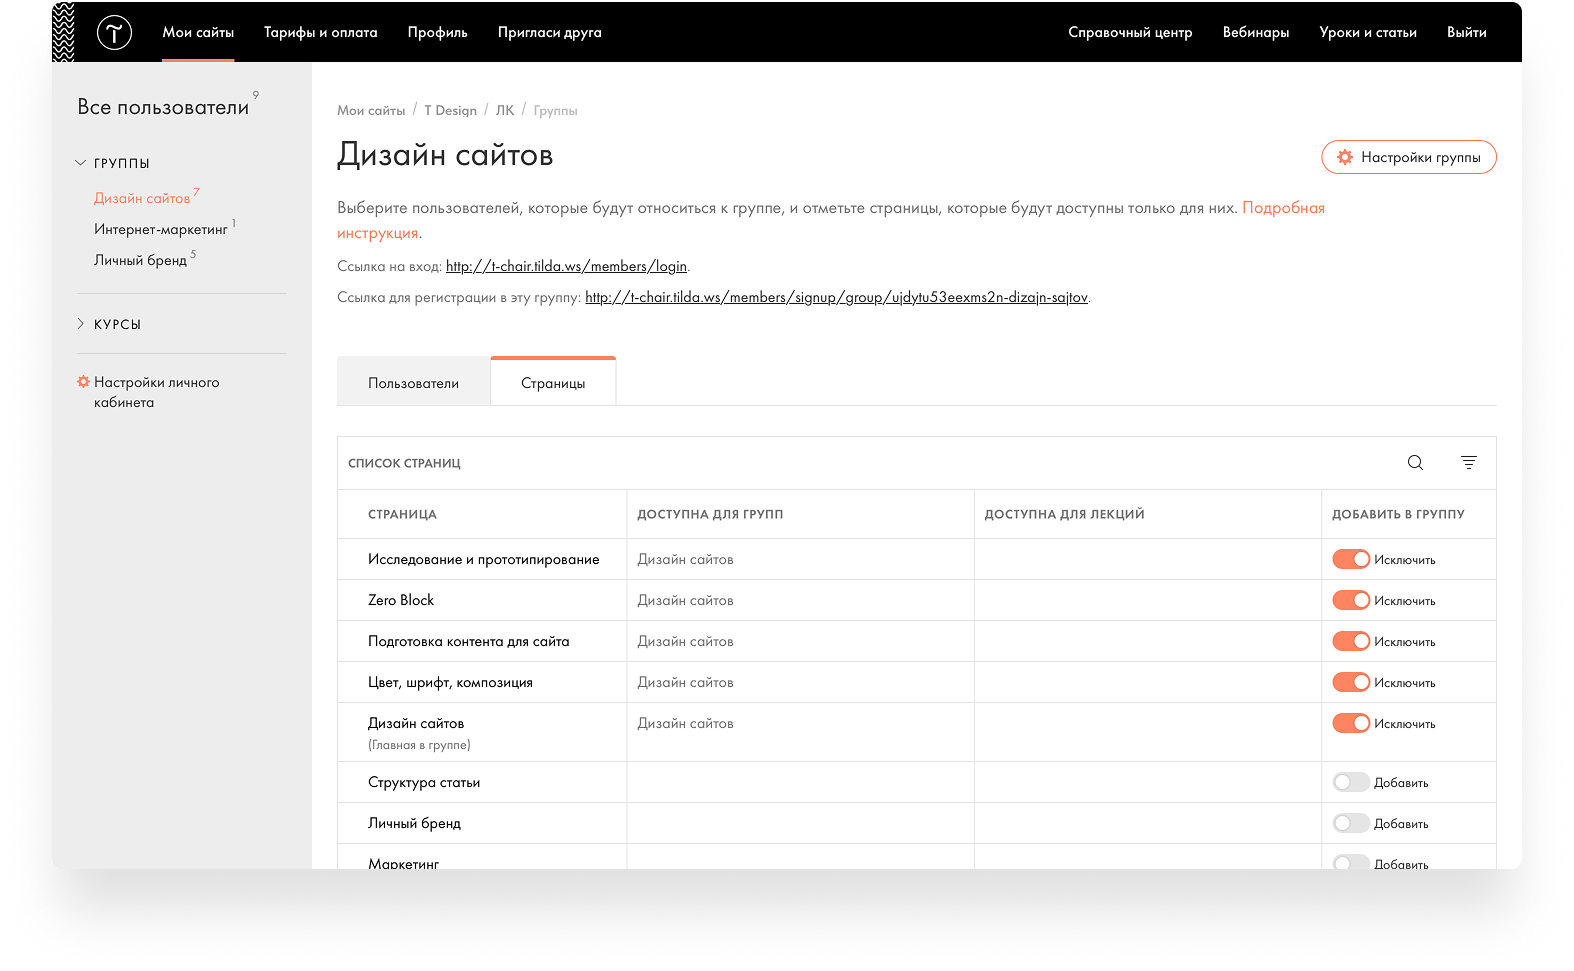Screen dimensions: 1574x971
Task: Open search in the page list
Action: 1415,462
